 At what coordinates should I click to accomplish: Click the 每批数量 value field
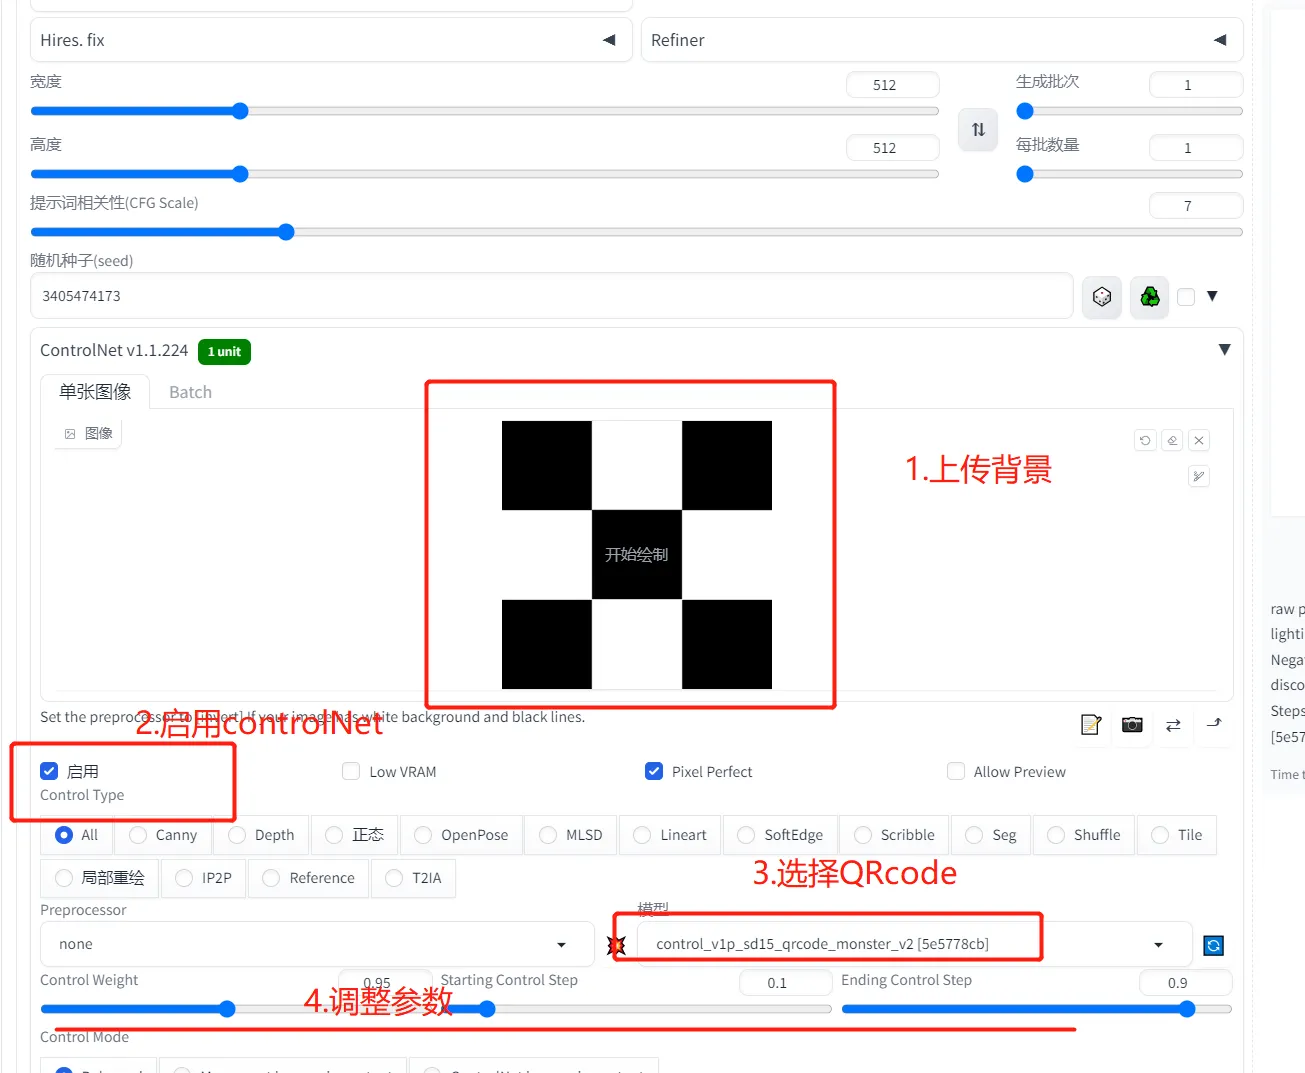pos(1196,148)
